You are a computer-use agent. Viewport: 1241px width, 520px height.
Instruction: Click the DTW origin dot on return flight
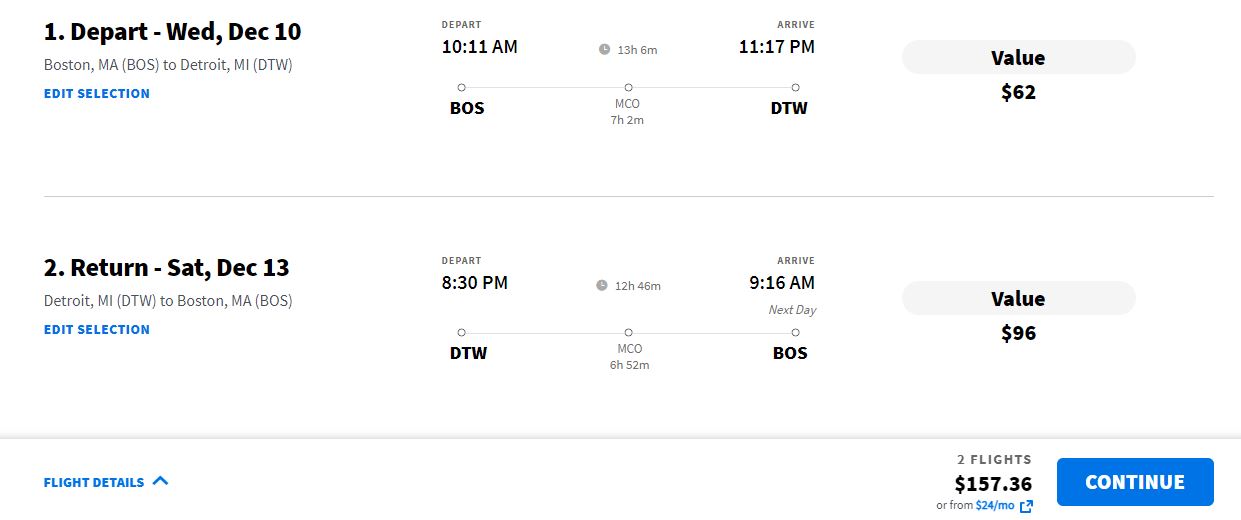pyautogui.click(x=461, y=332)
